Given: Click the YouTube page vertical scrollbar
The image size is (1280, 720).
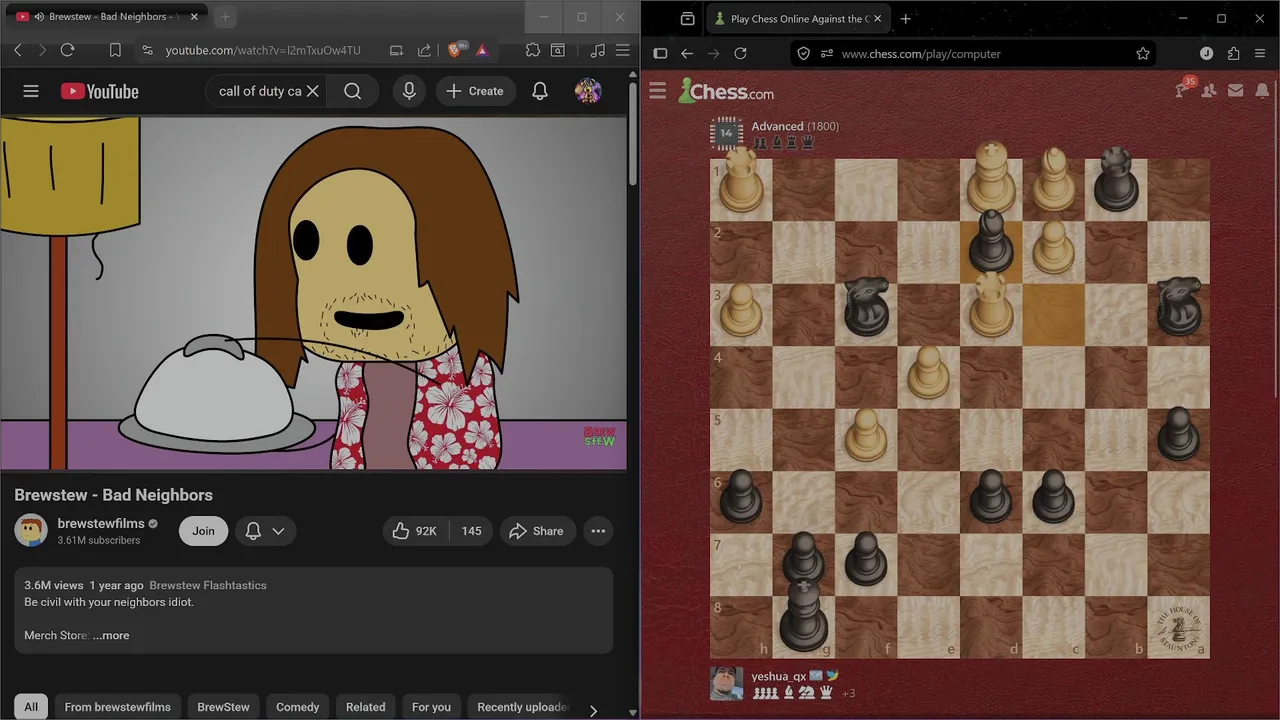Looking at the screenshot, I should (x=633, y=133).
